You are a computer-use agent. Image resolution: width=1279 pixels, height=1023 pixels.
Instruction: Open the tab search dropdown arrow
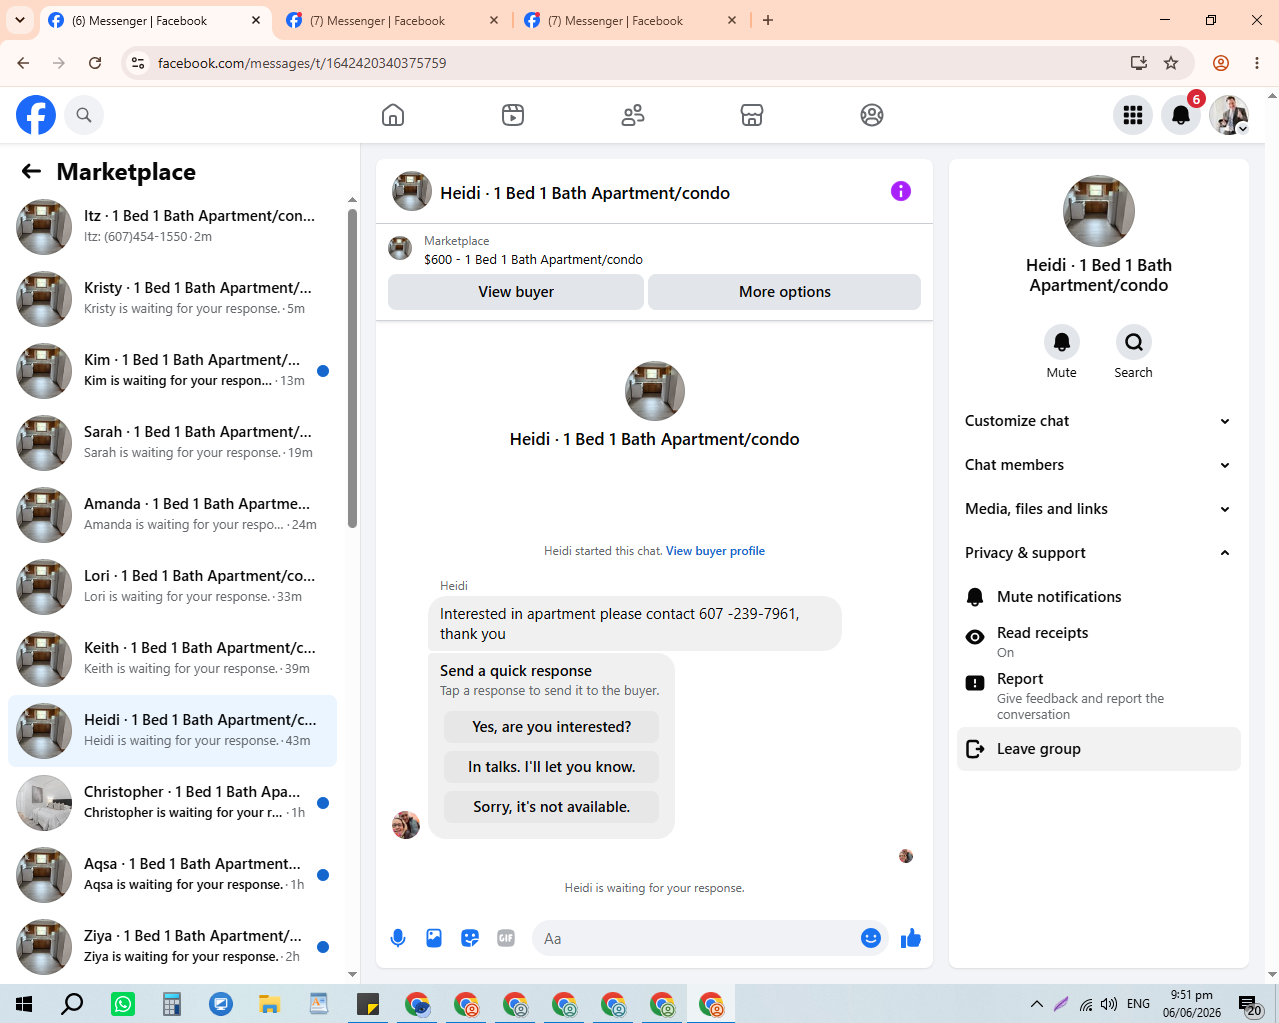click(20, 20)
